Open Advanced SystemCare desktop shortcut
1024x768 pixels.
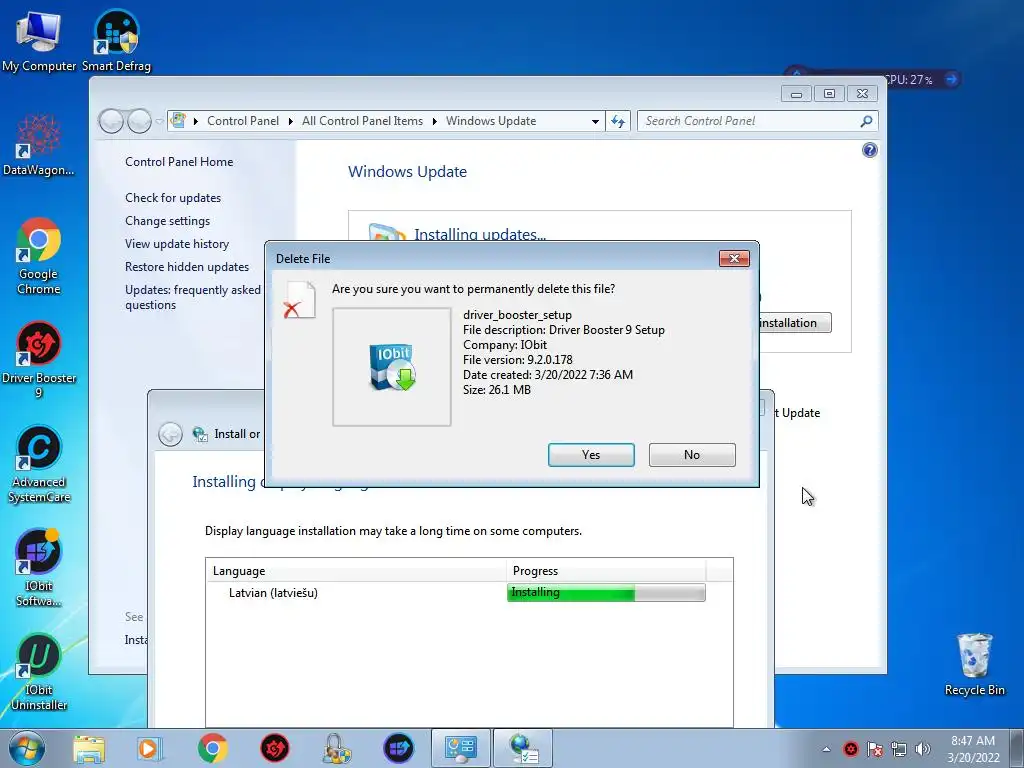[x=39, y=464]
